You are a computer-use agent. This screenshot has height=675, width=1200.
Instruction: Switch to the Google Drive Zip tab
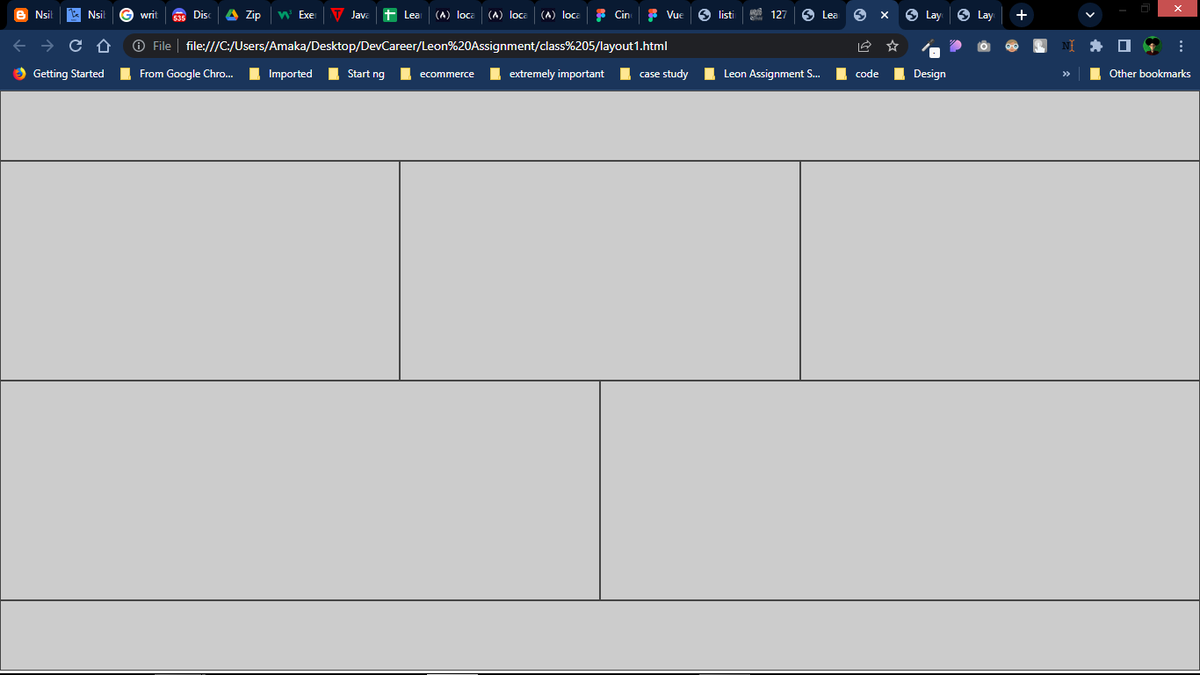[243, 15]
